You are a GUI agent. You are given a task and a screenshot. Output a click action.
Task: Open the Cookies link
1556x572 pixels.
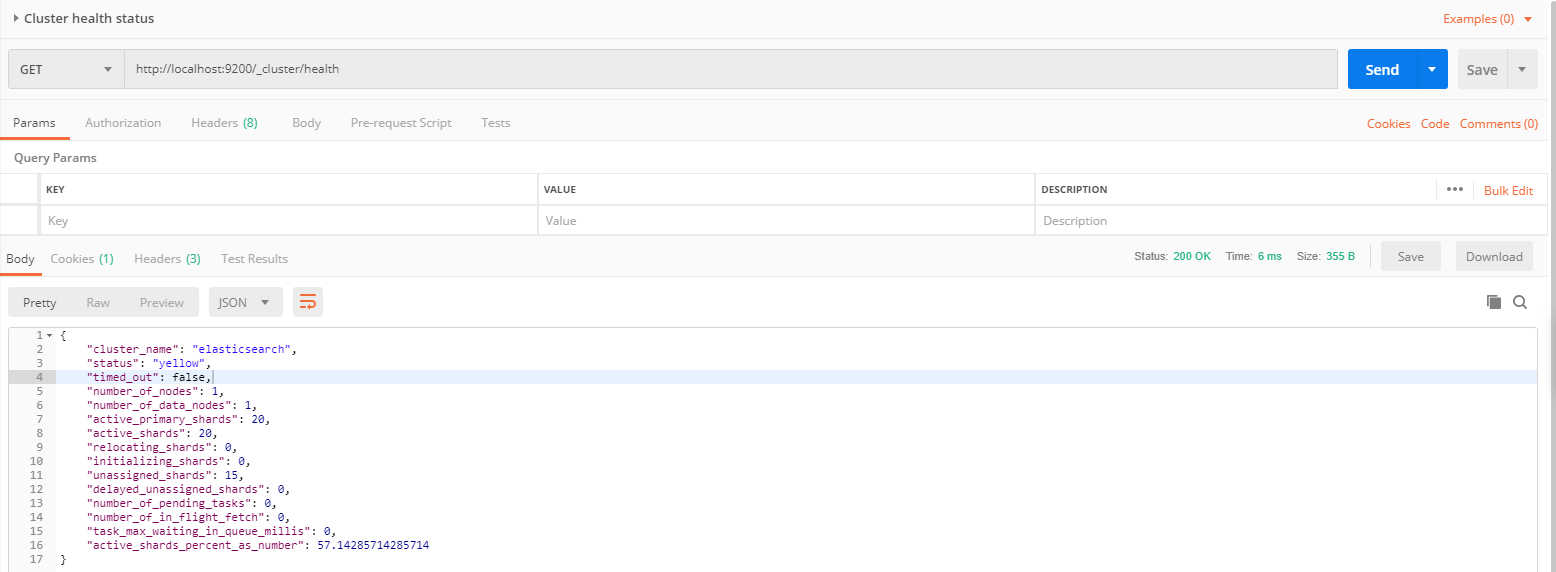click(x=1388, y=124)
